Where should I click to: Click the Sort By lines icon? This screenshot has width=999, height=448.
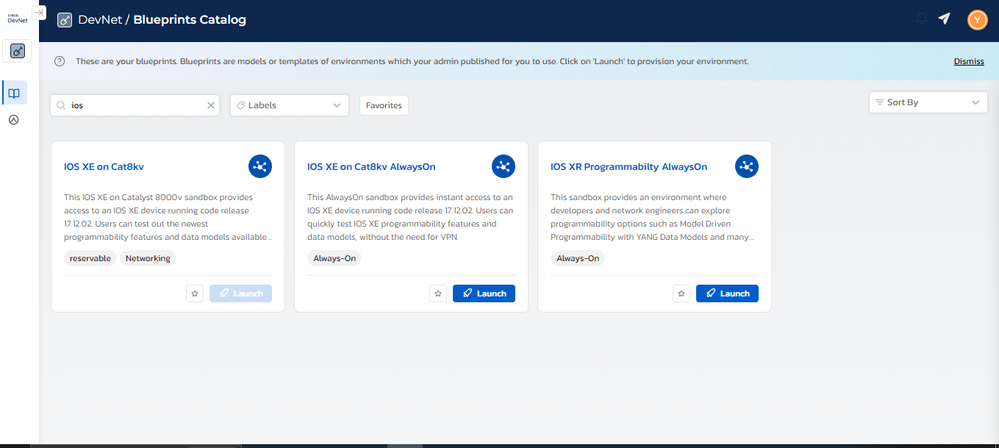pyautogui.click(x=879, y=102)
